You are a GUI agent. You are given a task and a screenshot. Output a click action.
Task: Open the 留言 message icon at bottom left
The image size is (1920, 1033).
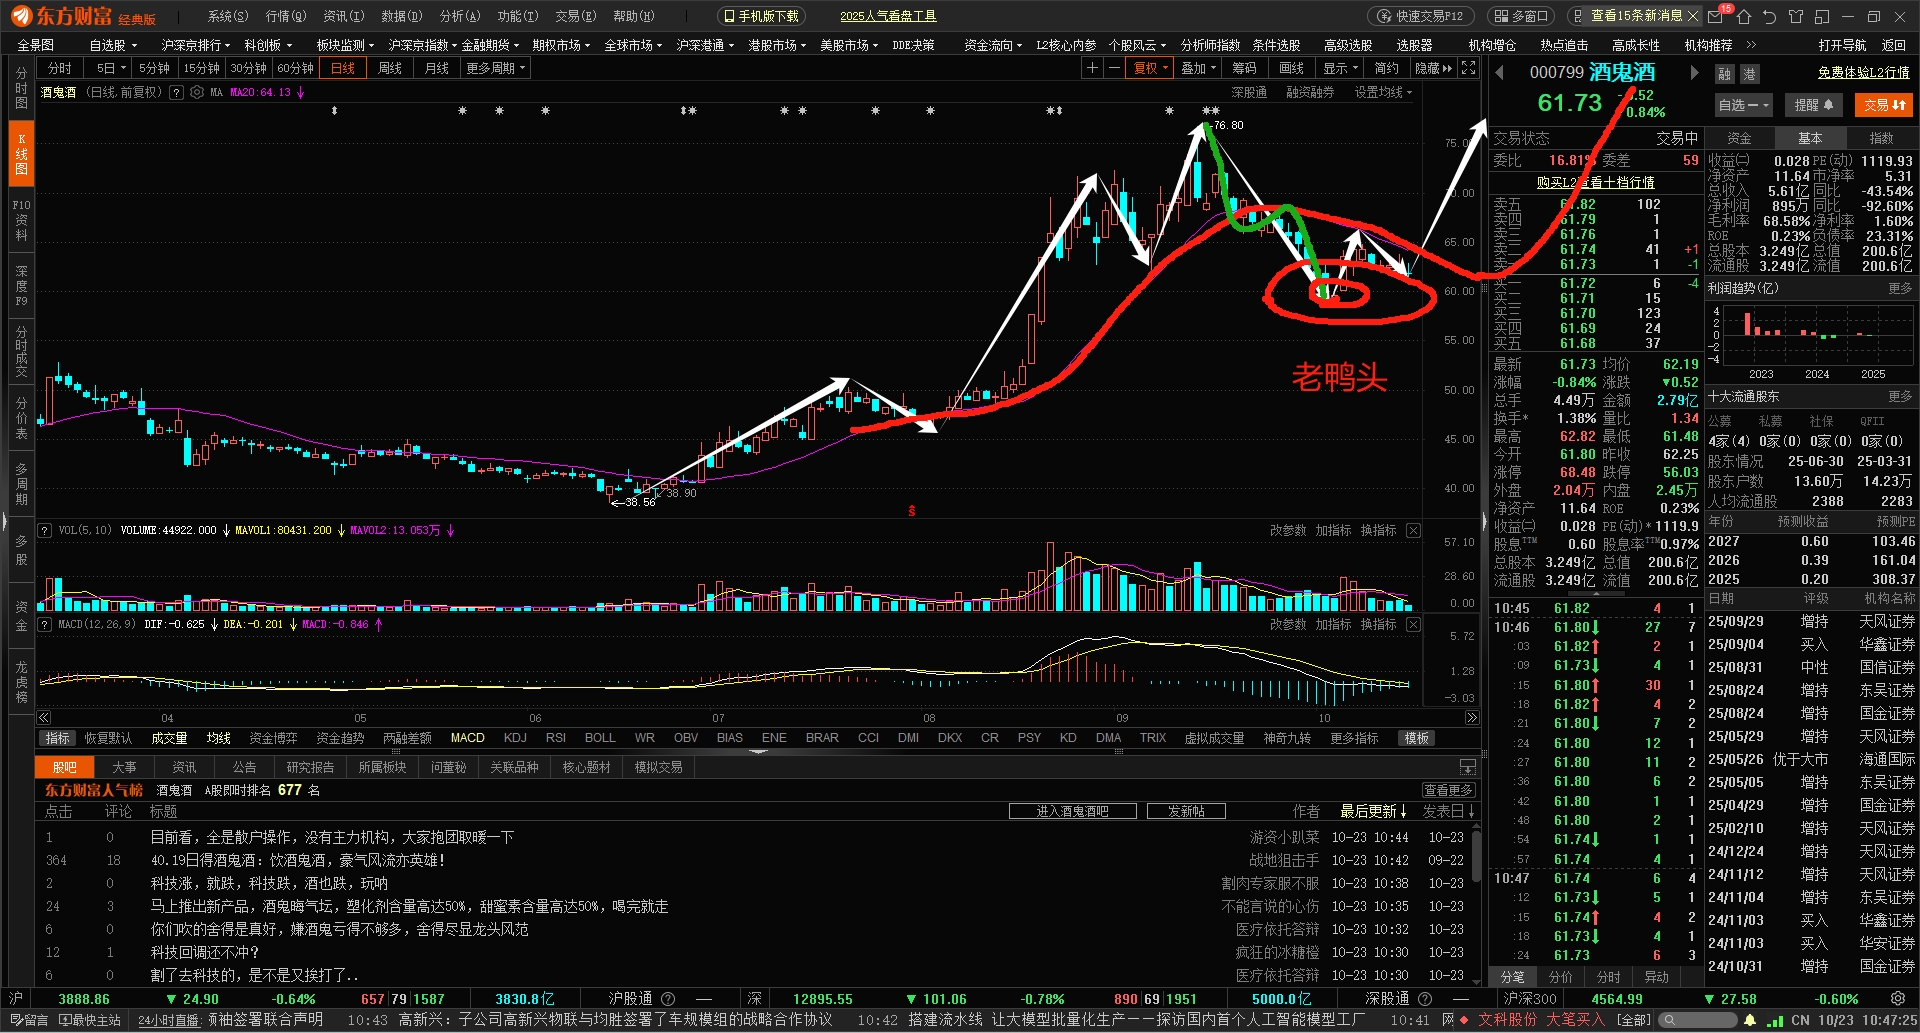click(29, 1020)
